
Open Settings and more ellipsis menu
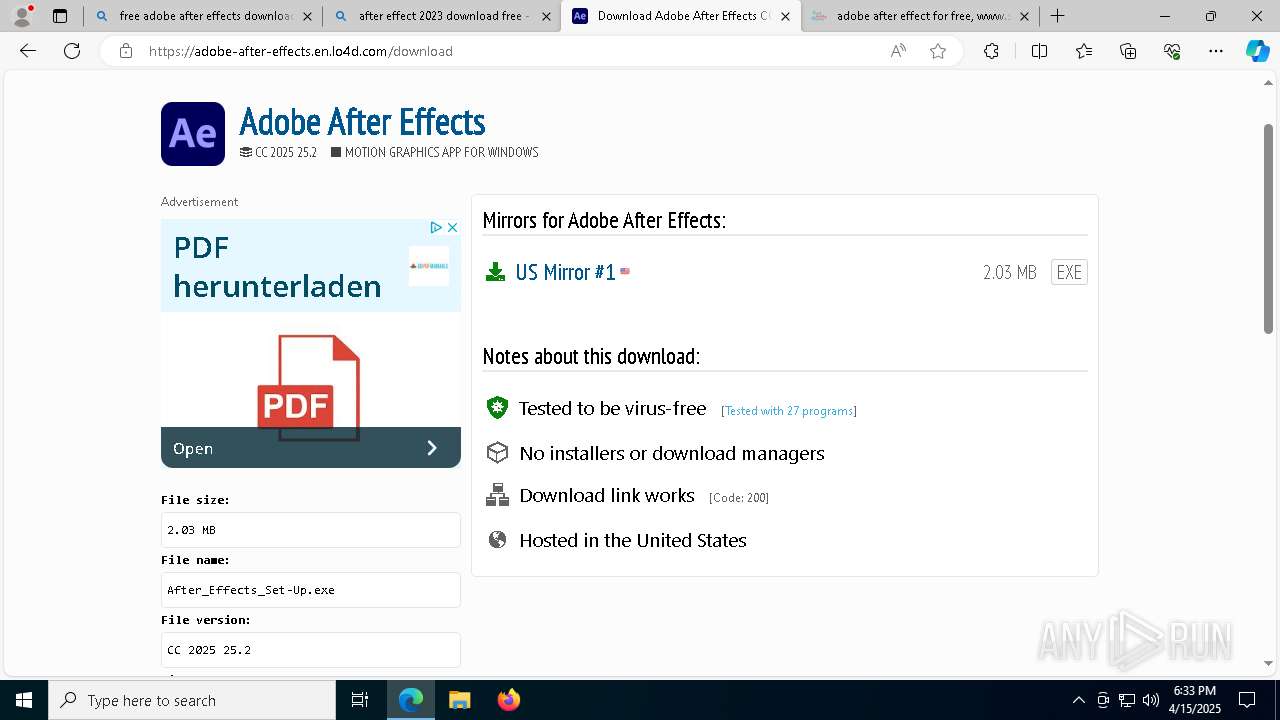(1216, 51)
